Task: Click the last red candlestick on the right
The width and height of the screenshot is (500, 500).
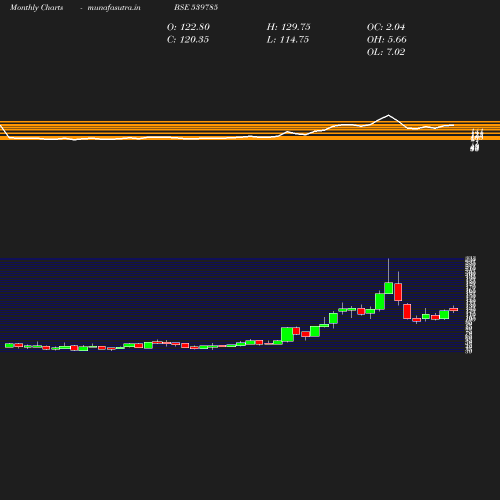Action: tap(454, 309)
